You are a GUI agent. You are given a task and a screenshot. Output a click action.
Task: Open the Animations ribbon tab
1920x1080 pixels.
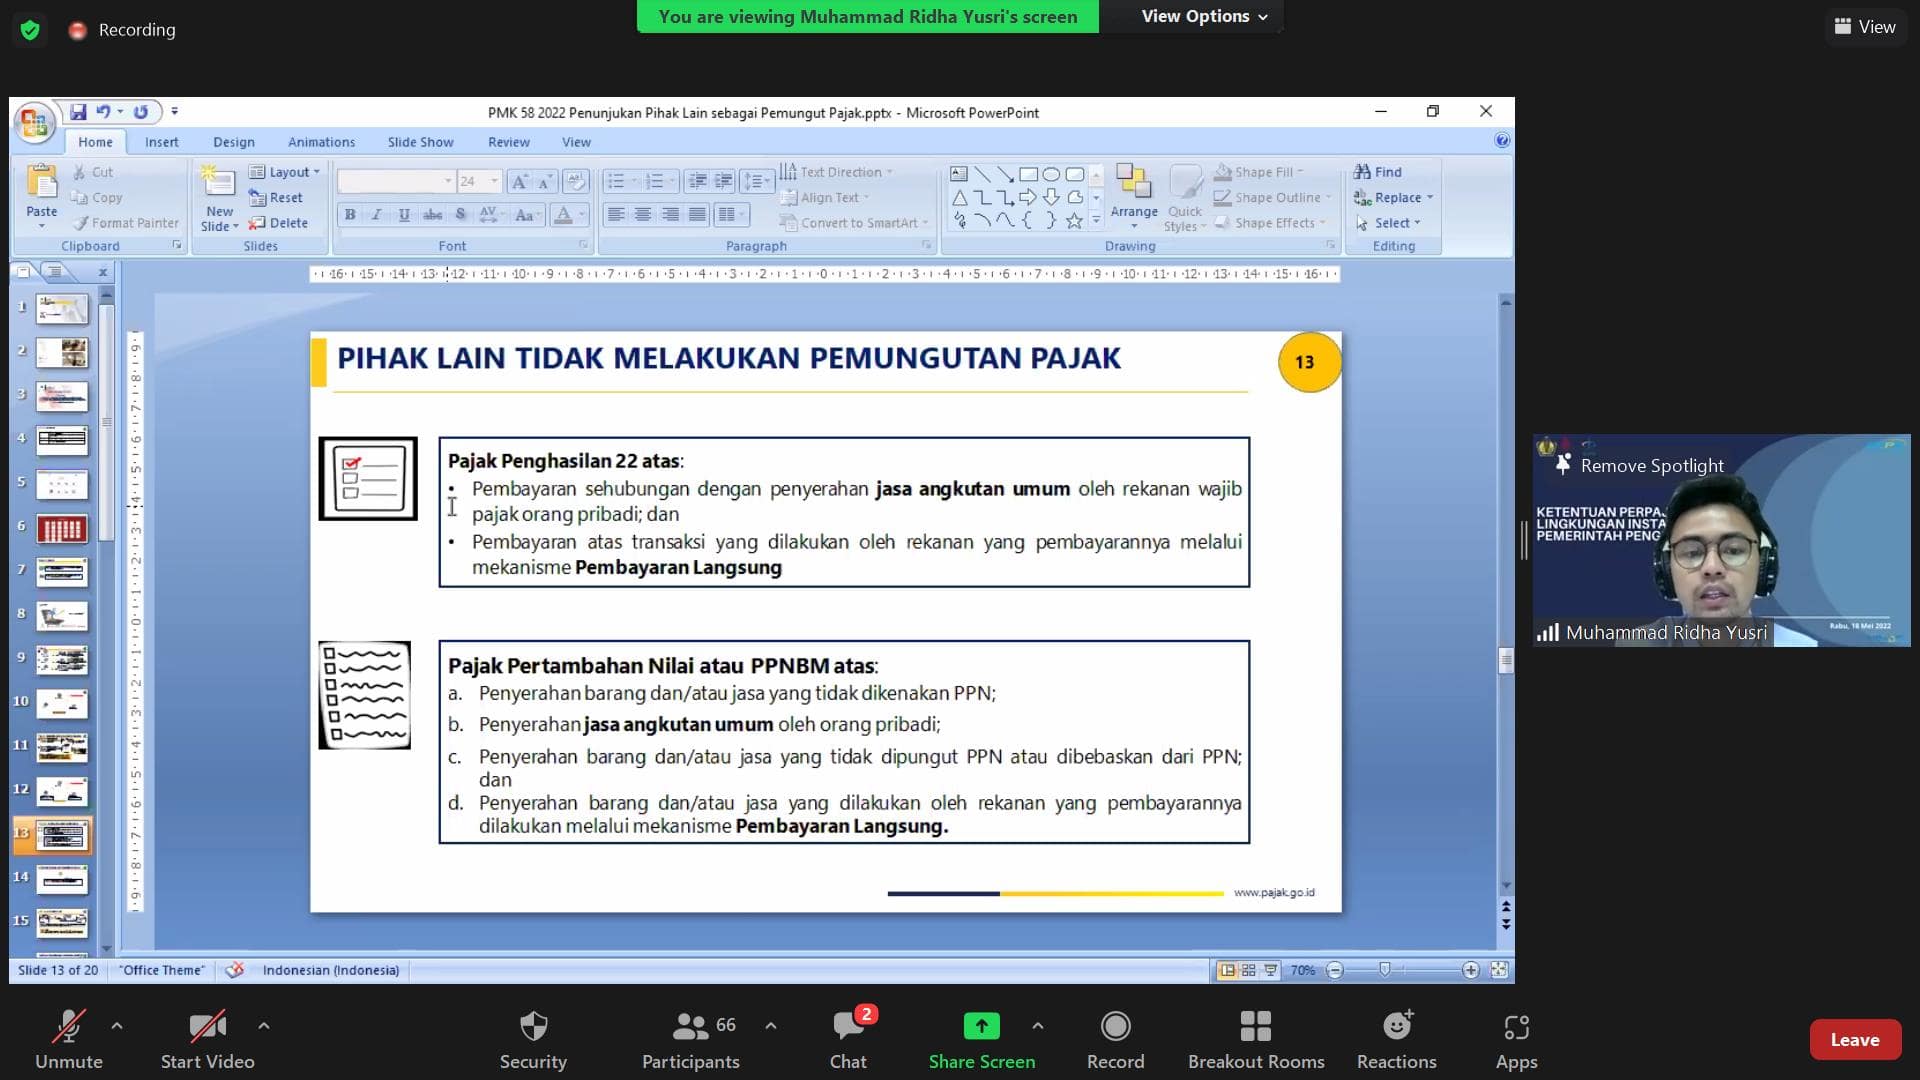point(321,142)
